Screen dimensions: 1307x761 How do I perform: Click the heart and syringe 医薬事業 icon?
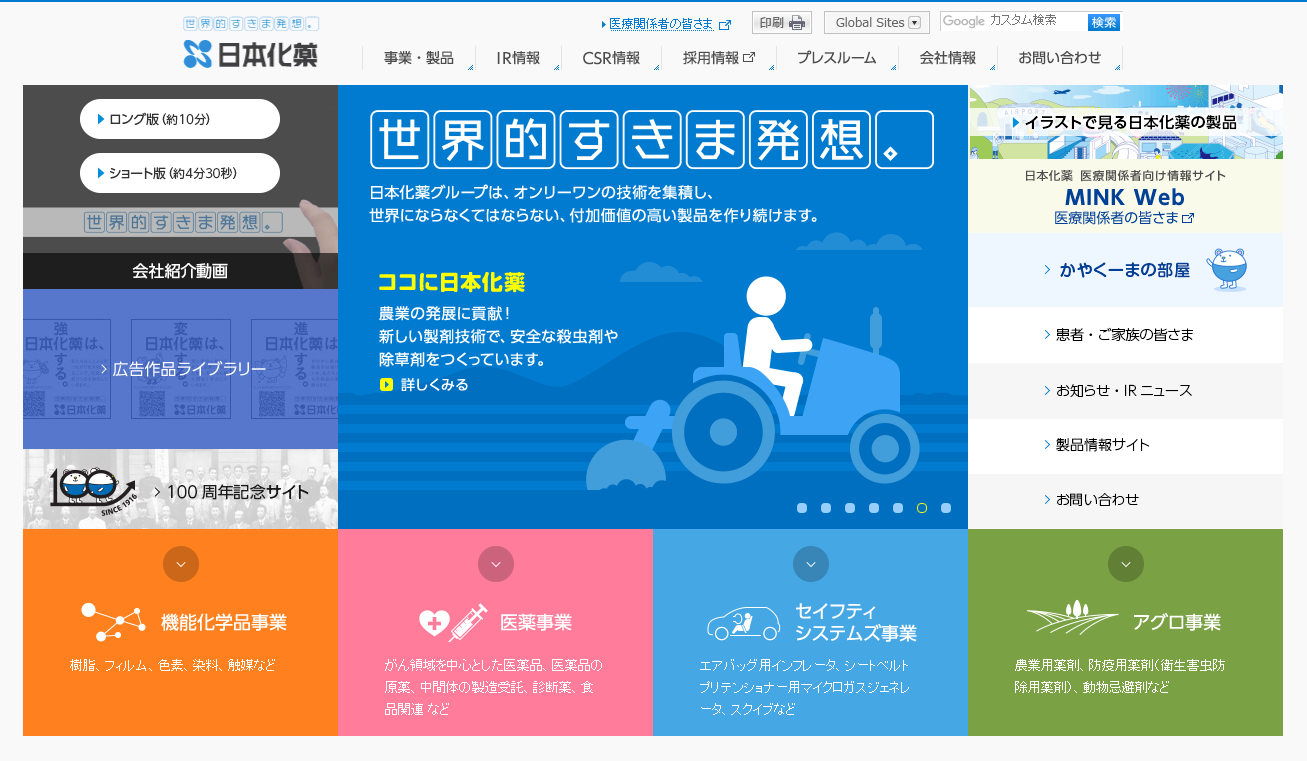click(453, 622)
